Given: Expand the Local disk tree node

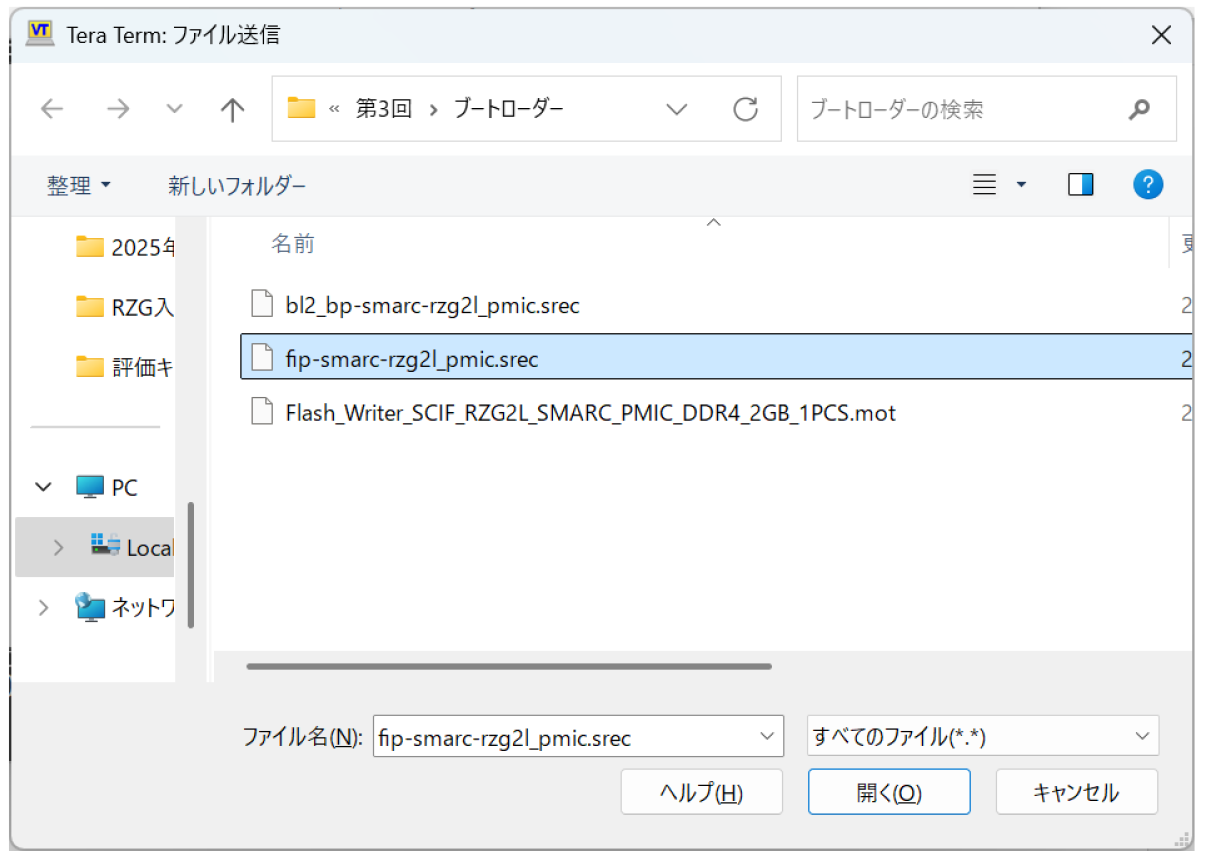Looking at the screenshot, I should tap(59, 547).
